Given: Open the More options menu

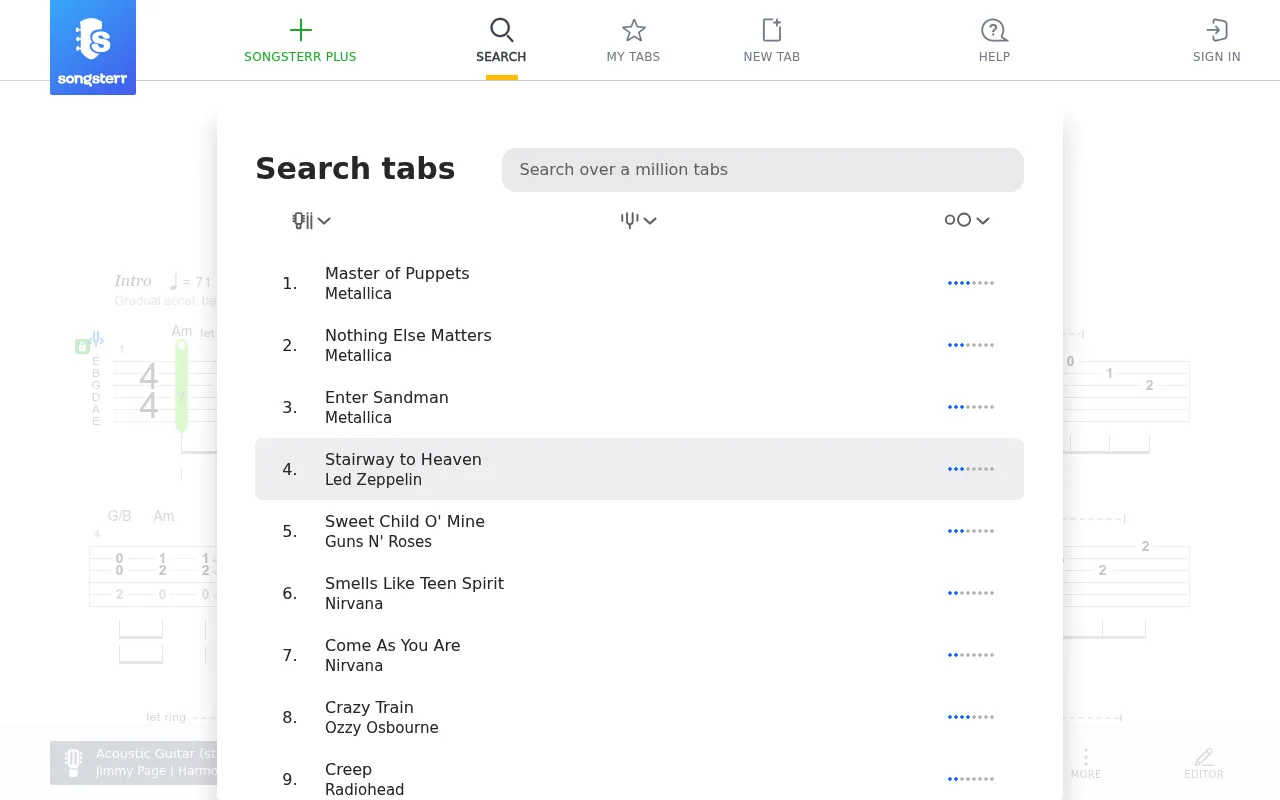Looking at the screenshot, I should point(1086,764).
